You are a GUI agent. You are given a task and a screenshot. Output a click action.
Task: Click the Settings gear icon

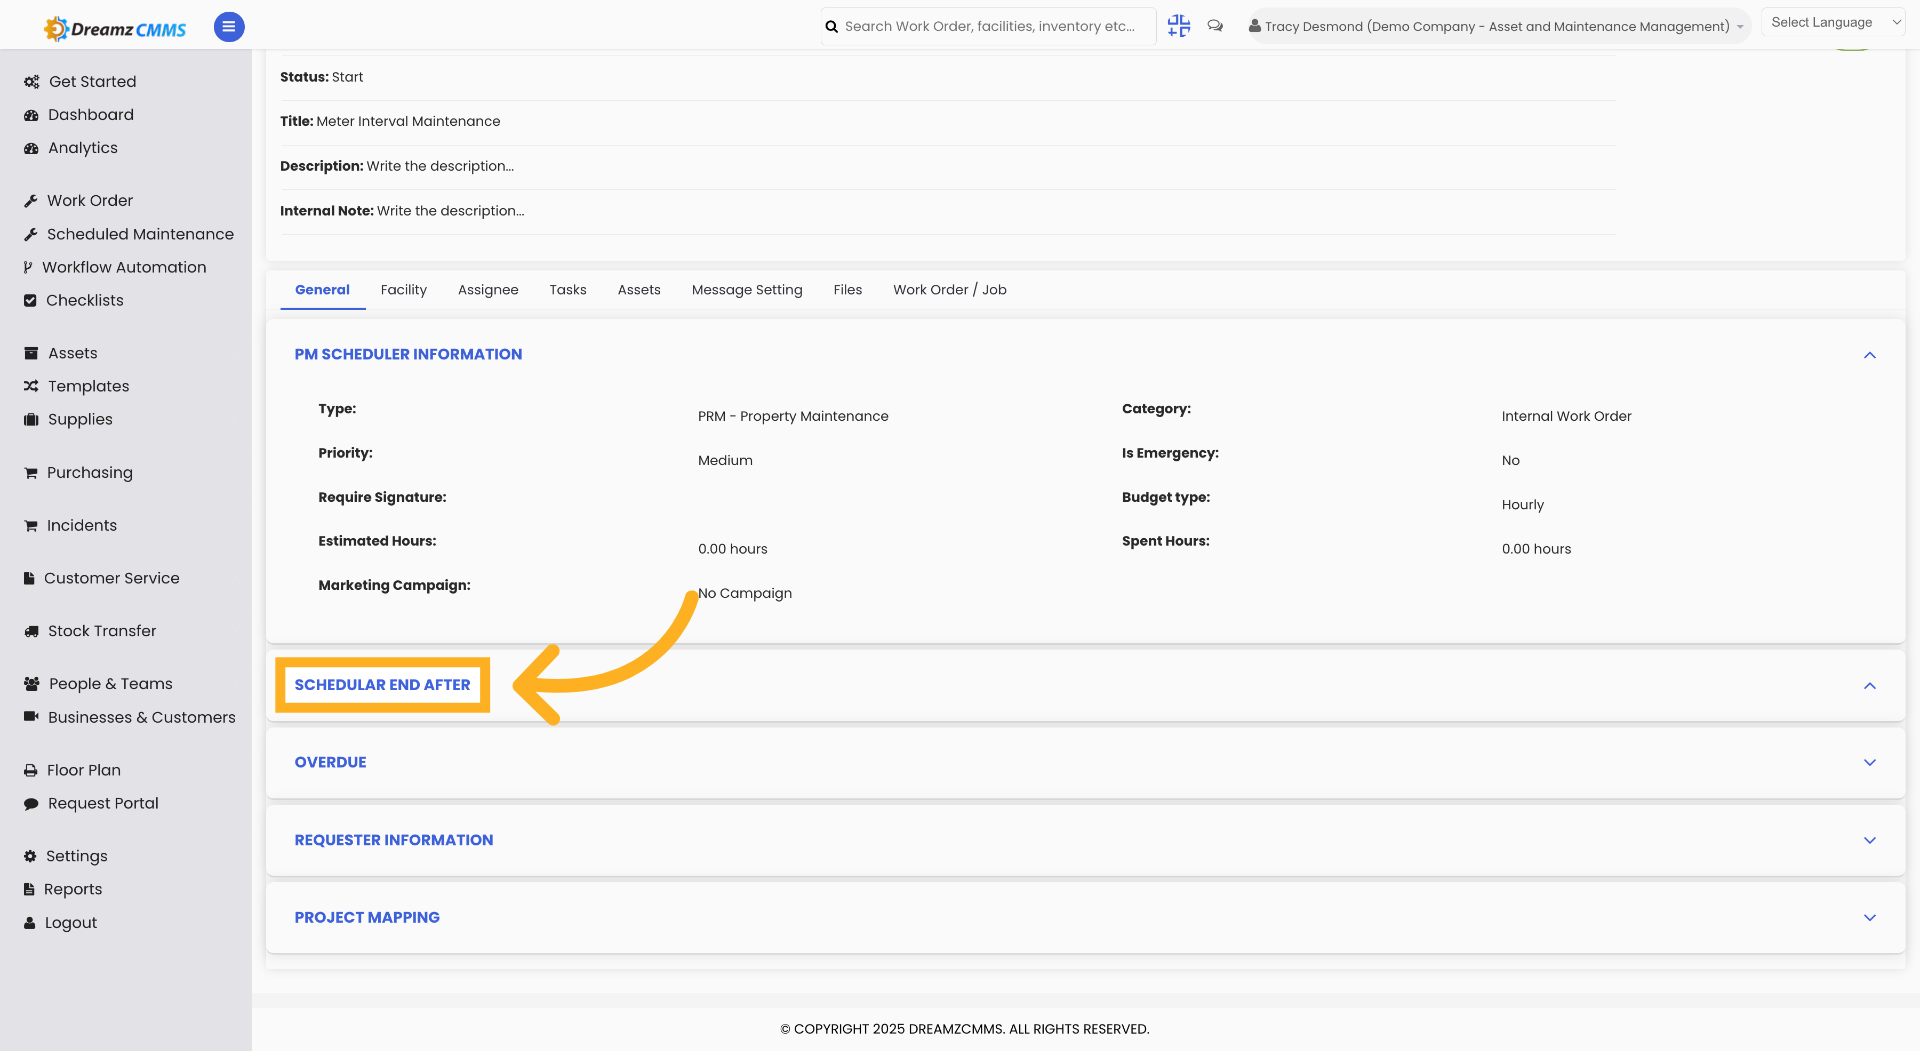coord(30,856)
